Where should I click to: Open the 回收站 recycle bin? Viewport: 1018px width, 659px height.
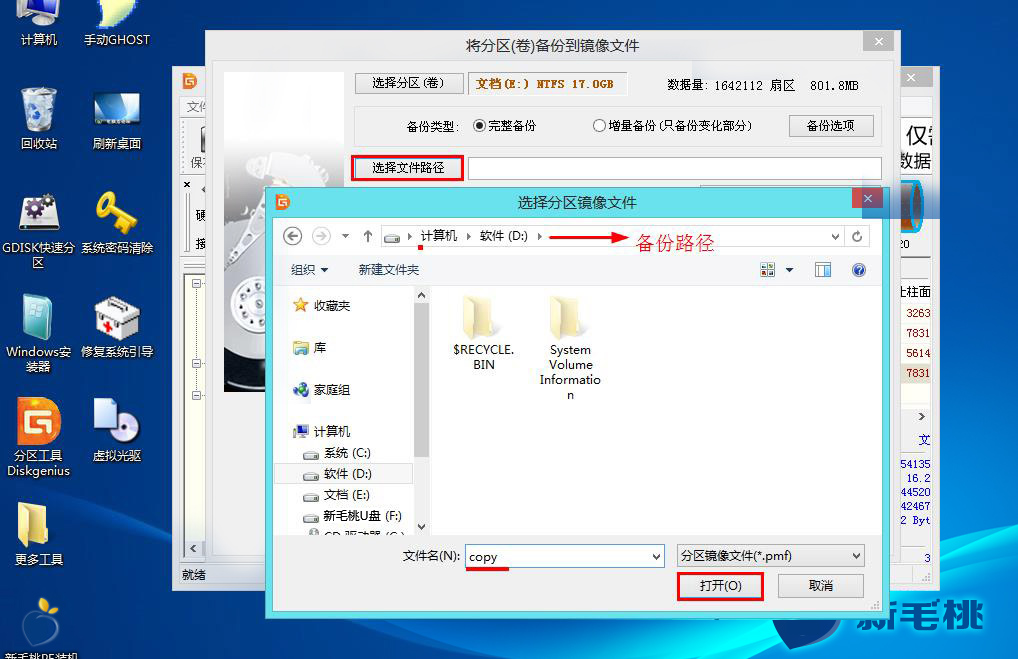38,118
